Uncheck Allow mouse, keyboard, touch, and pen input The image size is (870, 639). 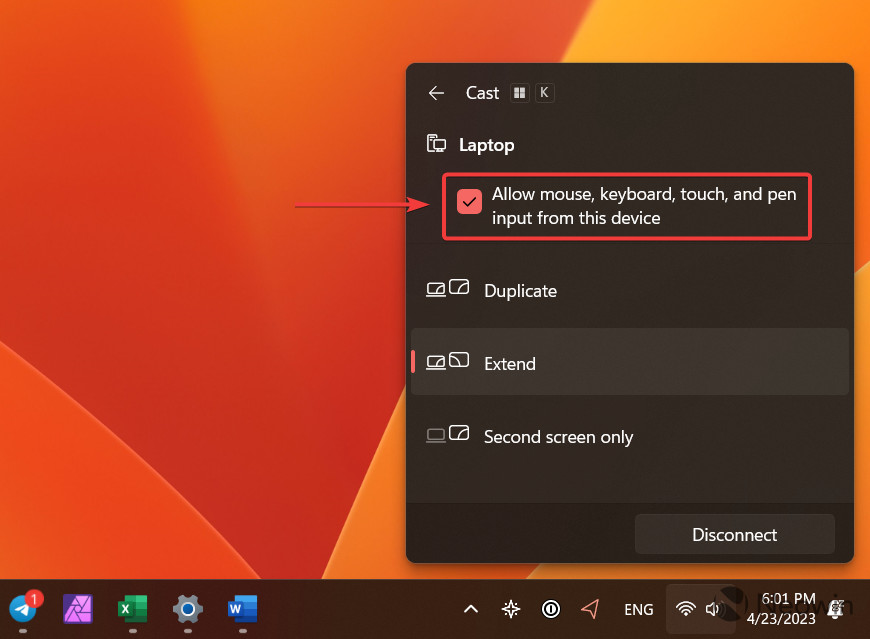tap(469, 202)
